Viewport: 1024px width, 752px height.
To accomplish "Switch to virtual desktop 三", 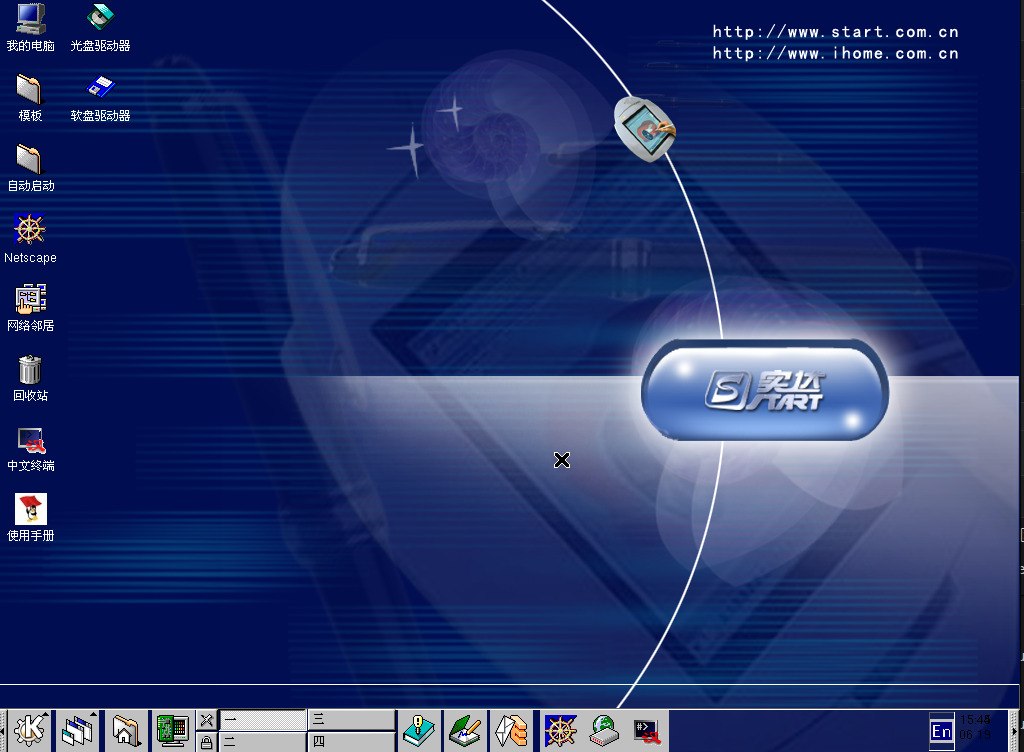I will coord(351,720).
